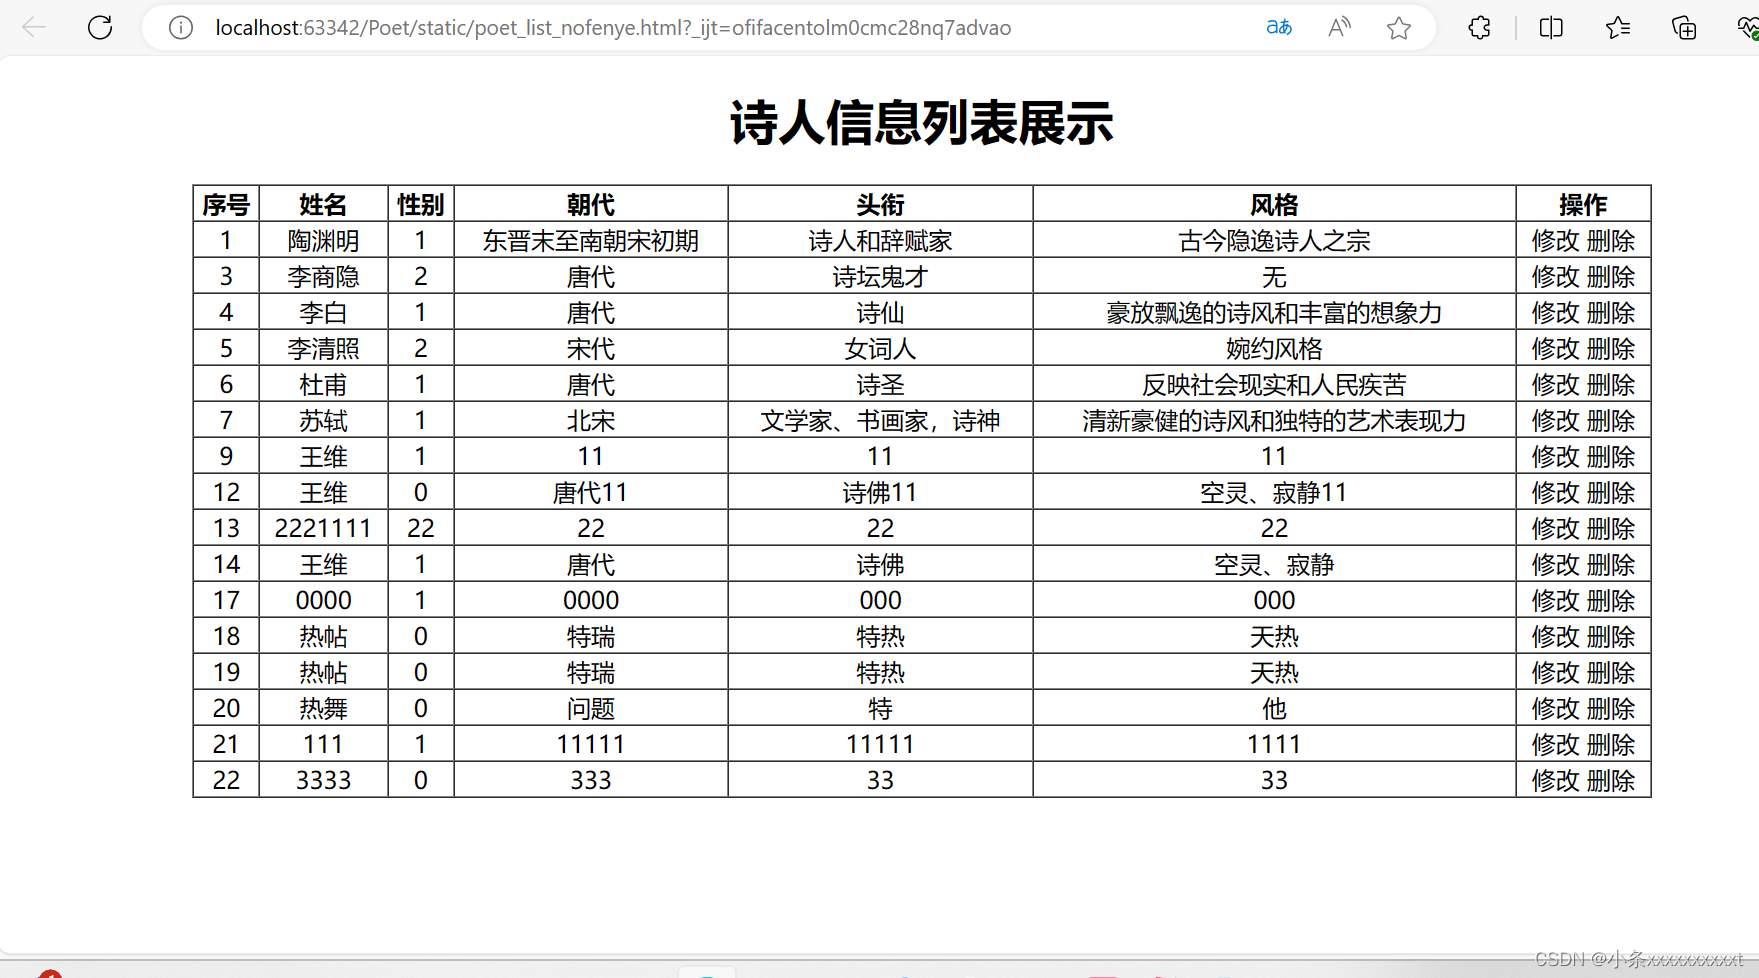Image resolution: width=1759 pixels, height=978 pixels.
Task: Click 修改 in the 3333 row
Action: click(x=1555, y=781)
